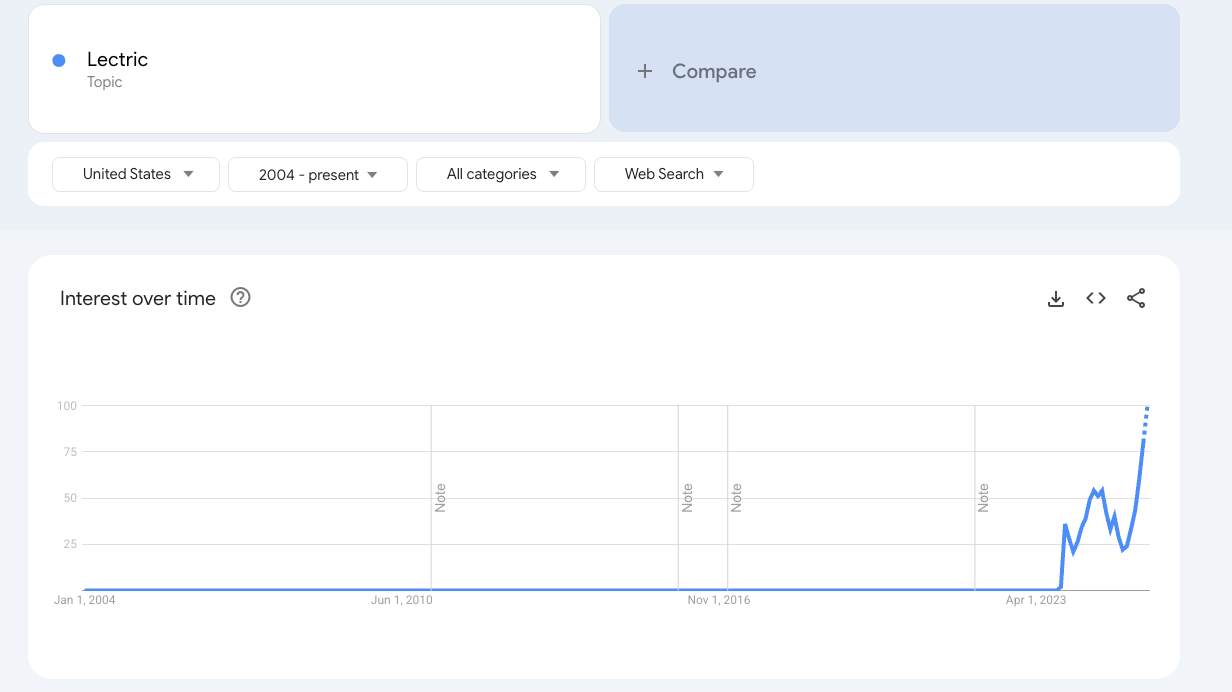This screenshot has height=692, width=1232.
Task: Click the plus icon in the Compare box
Action: (x=645, y=70)
